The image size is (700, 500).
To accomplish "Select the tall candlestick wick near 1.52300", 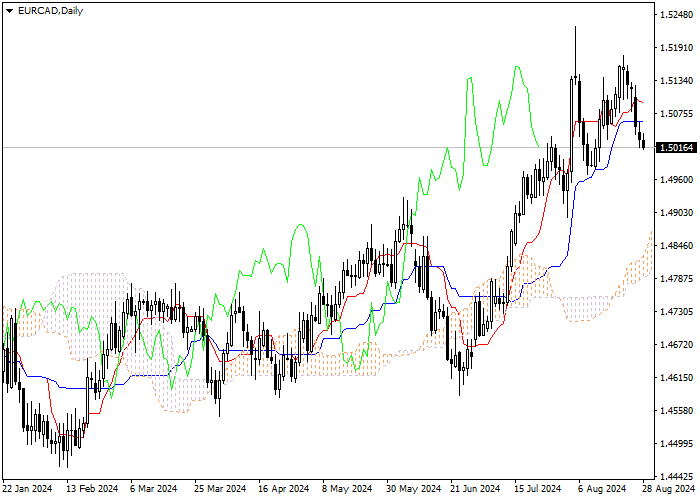I will [x=575, y=51].
